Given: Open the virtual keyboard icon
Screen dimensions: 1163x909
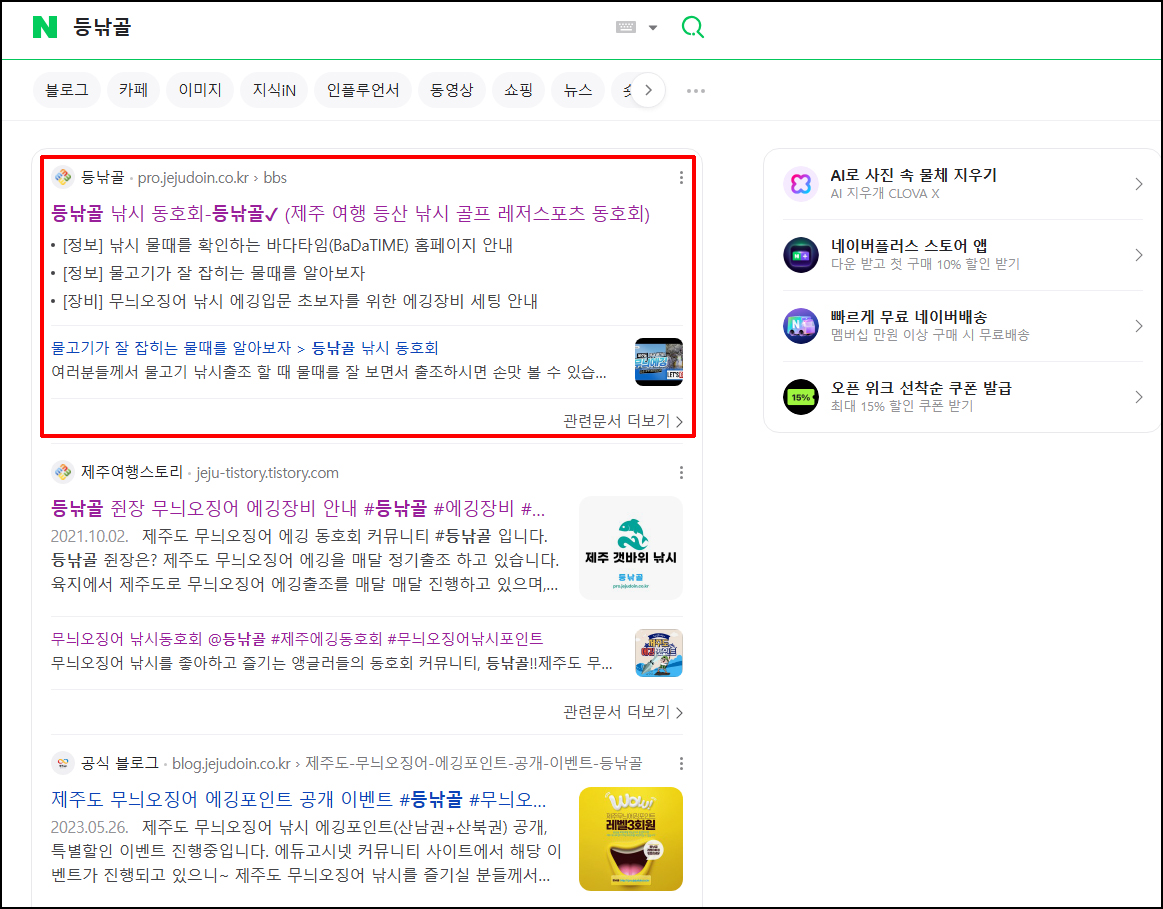Looking at the screenshot, I should [x=626, y=27].
